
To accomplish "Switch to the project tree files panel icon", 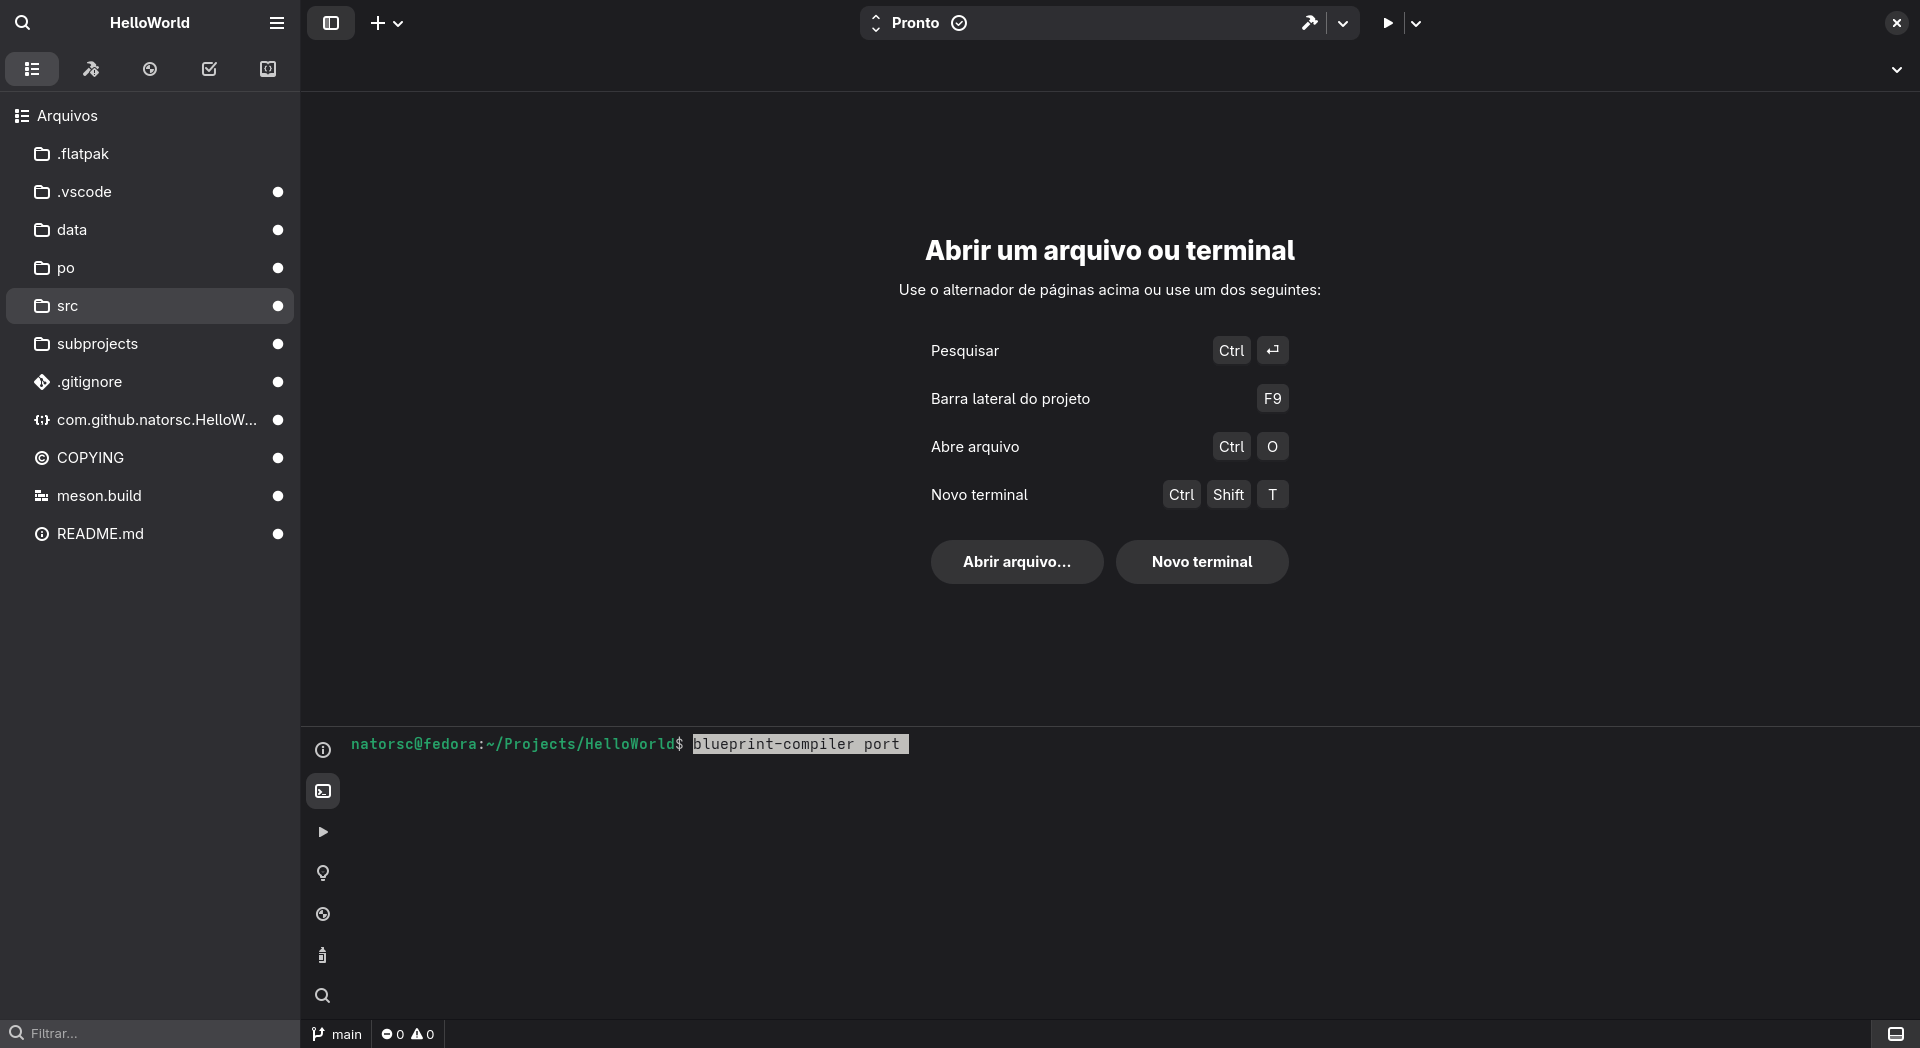I will point(32,69).
